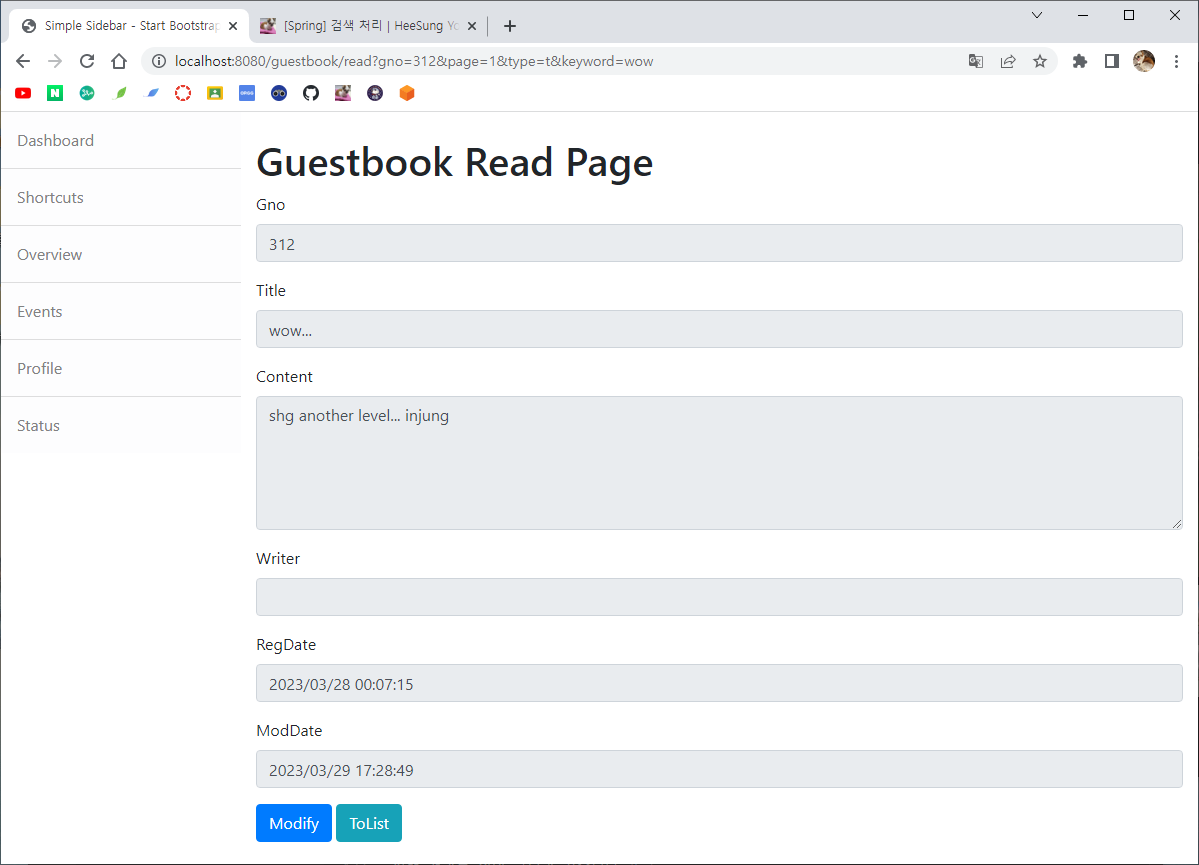1199x865 pixels.
Task: Open the orange cube bookmark
Action: tap(407, 93)
